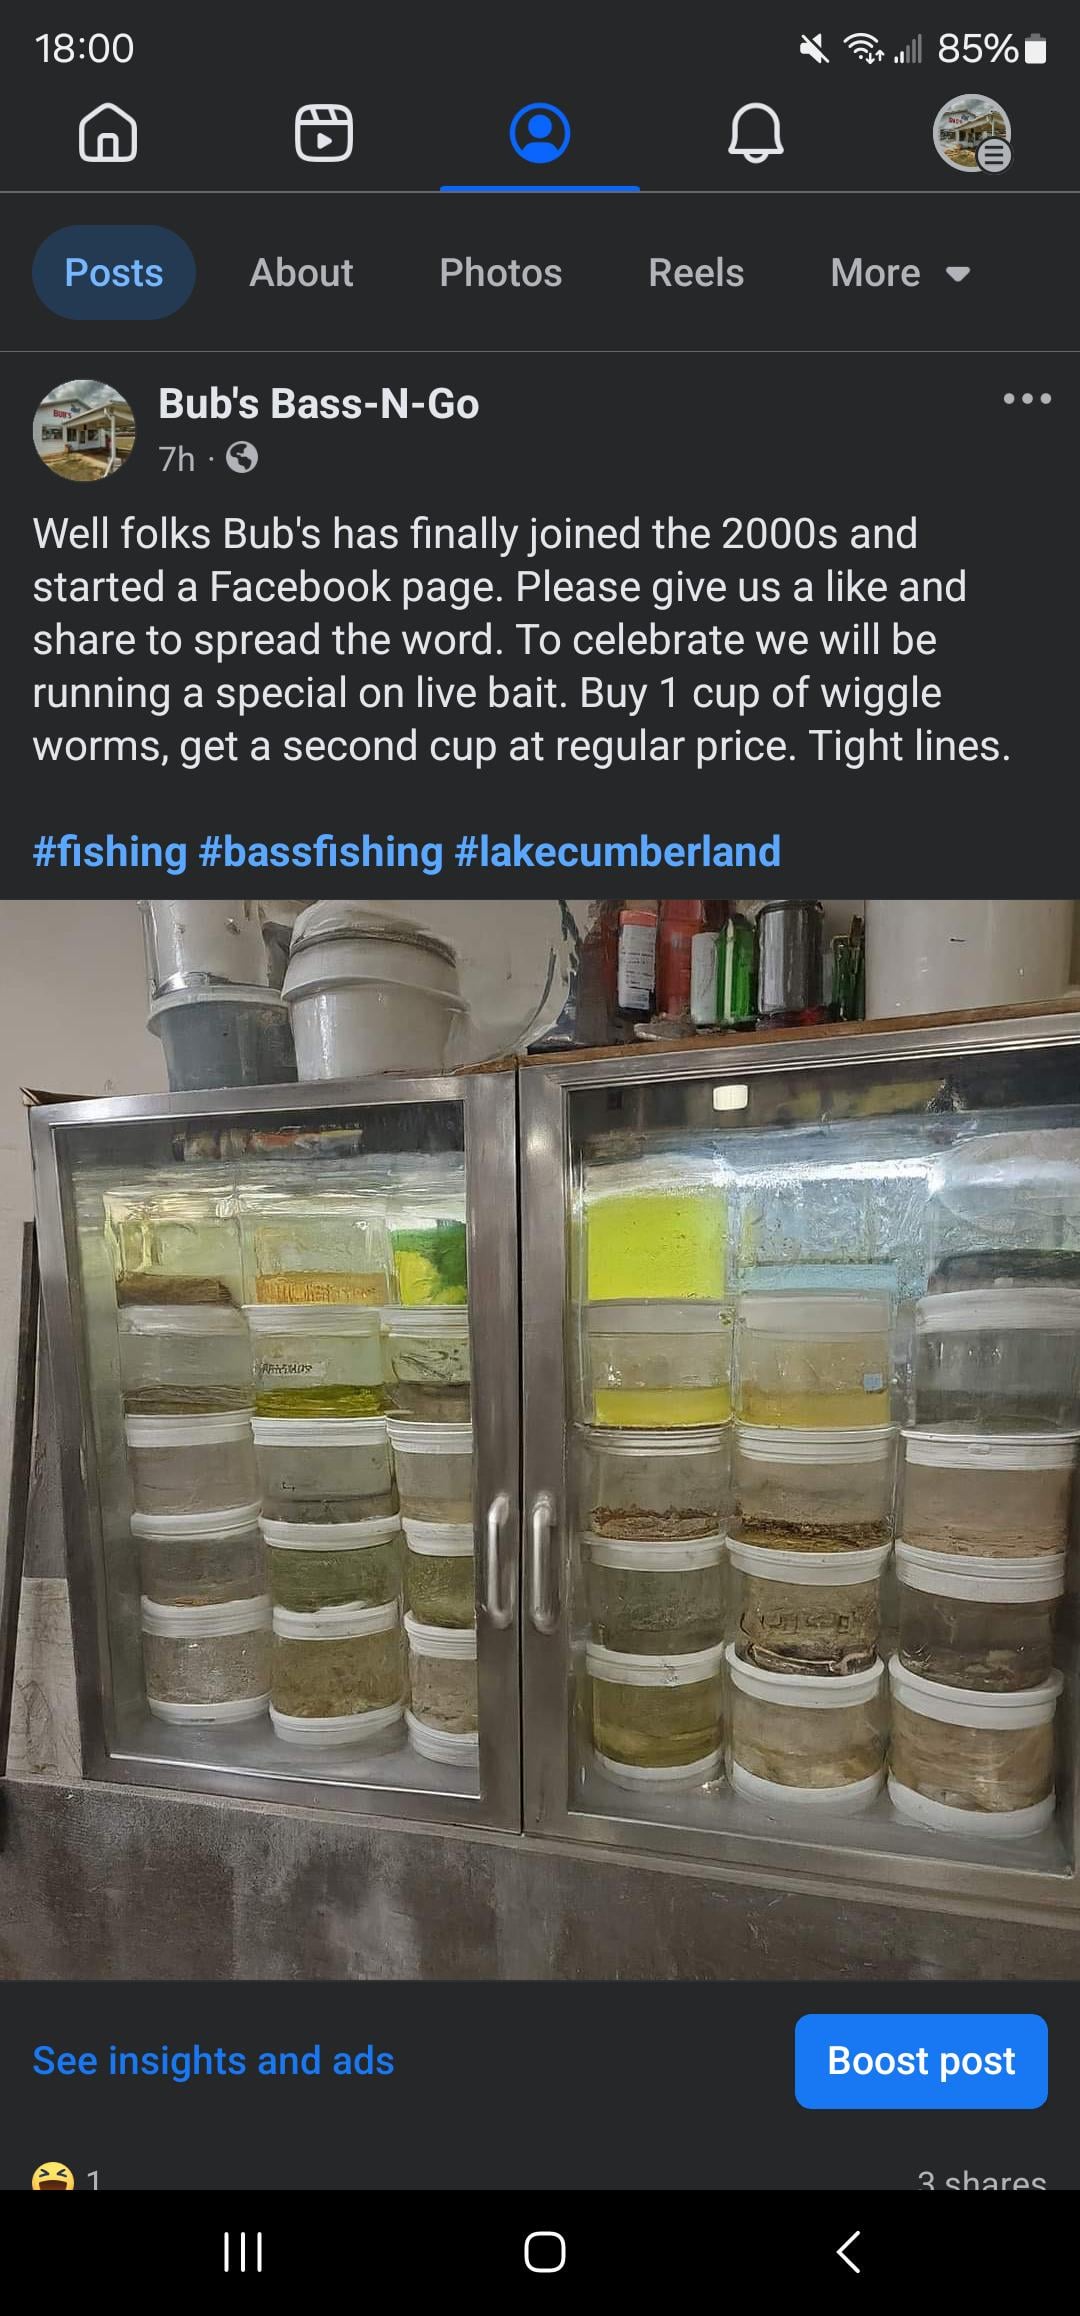Open the live bait cooler photo
The height and width of the screenshot is (2316, 1080).
point(540,1440)
